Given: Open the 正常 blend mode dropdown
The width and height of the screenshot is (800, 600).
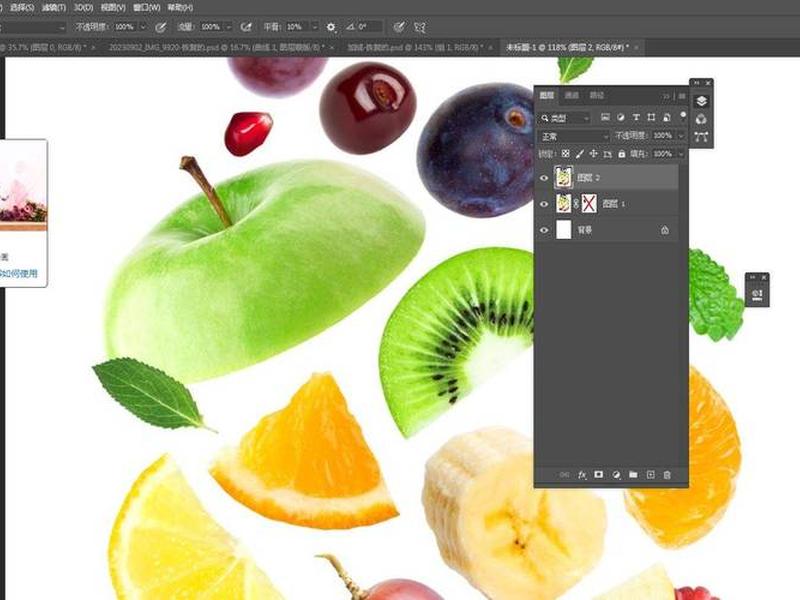Looking at the screenshot, I should (x=574, y=136).
